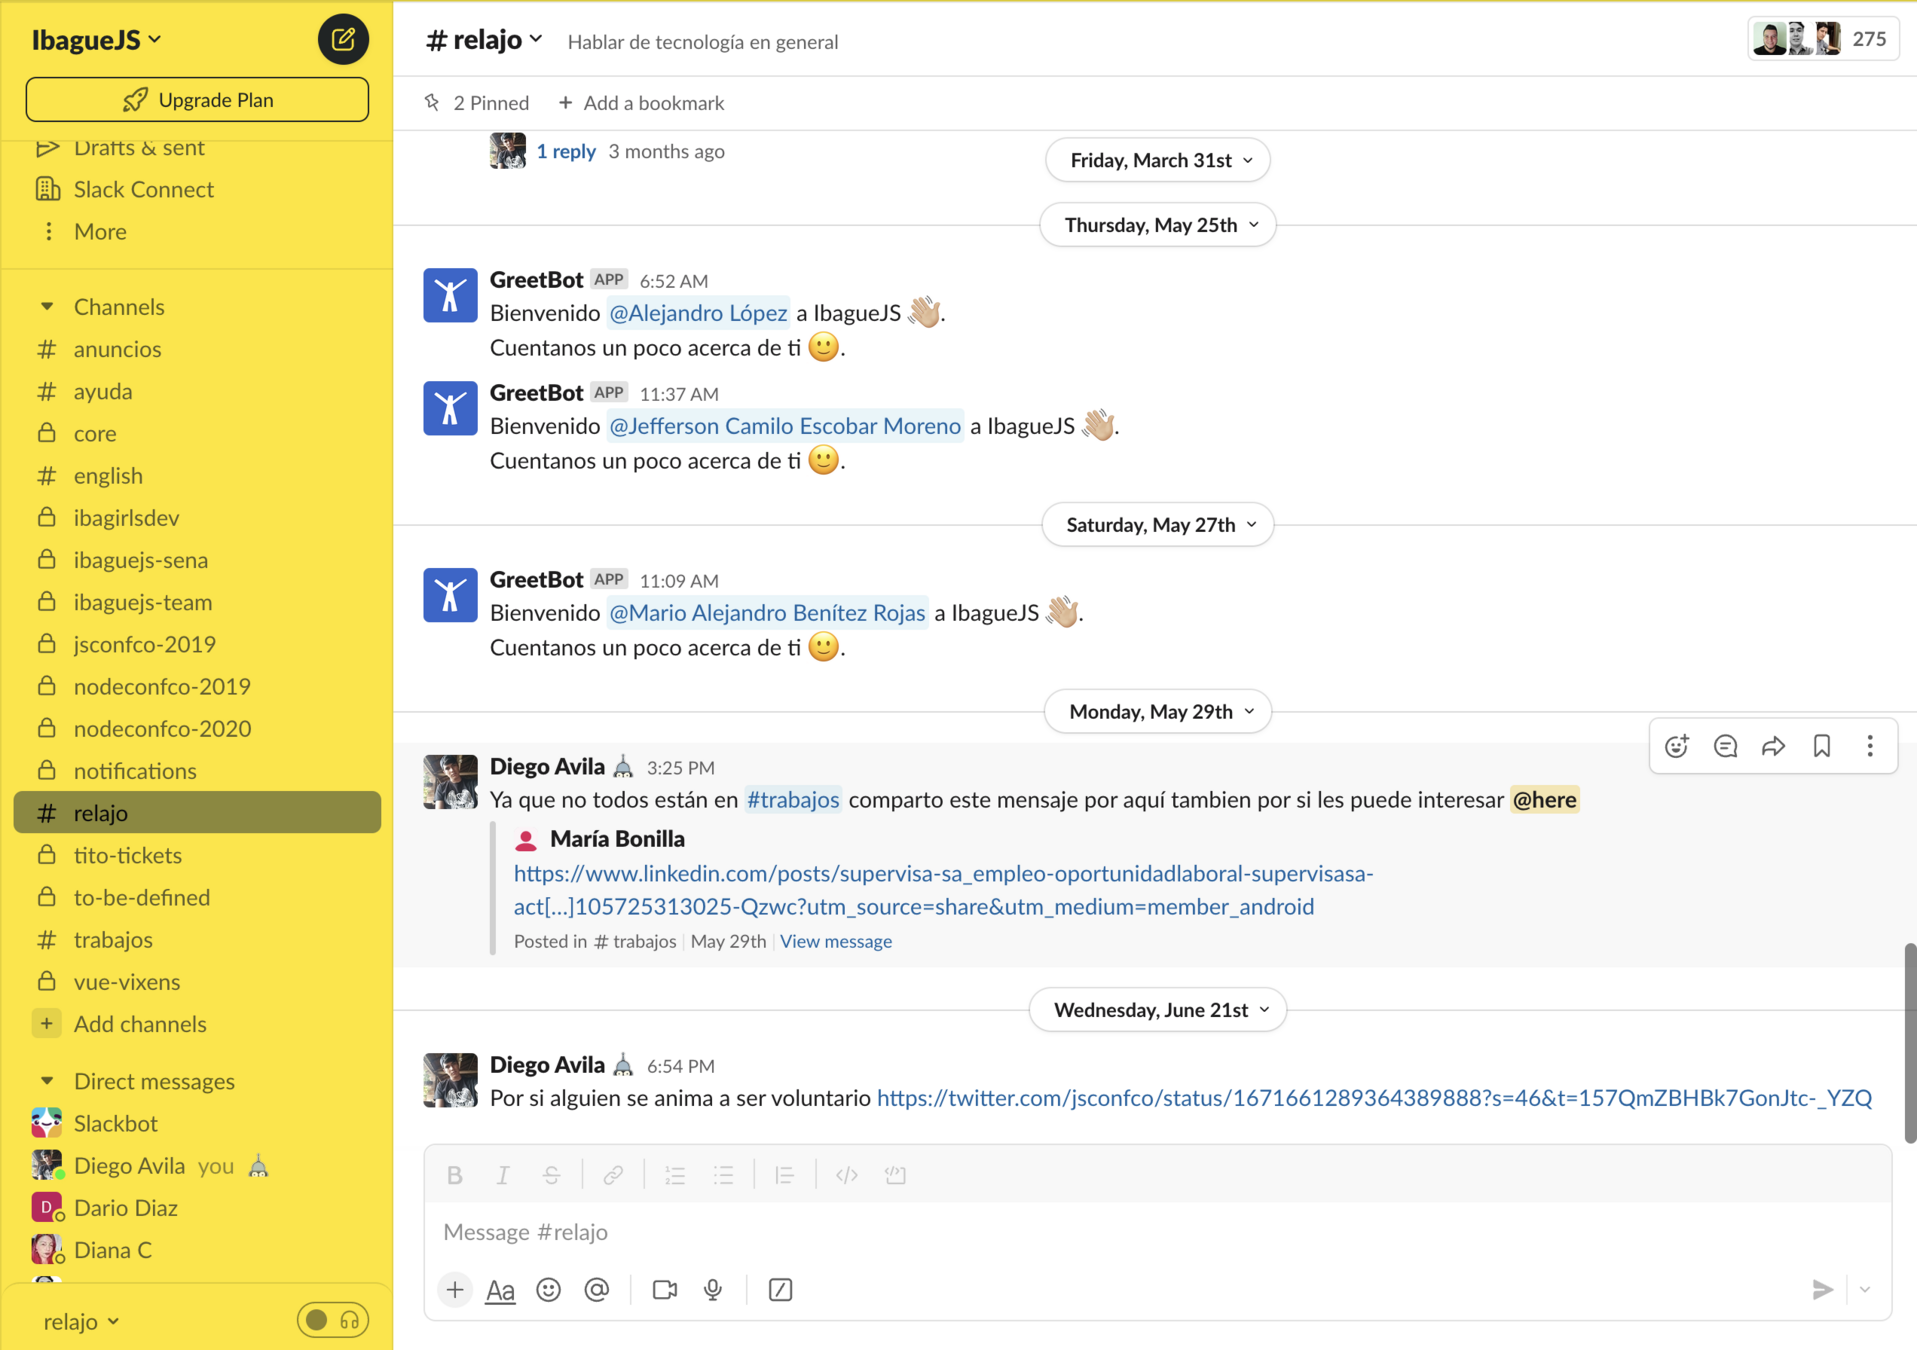Click Add a bookmark
The height and width of the screenshot is (1350, 1917).
pyautogui.click(x=641, y=103)
